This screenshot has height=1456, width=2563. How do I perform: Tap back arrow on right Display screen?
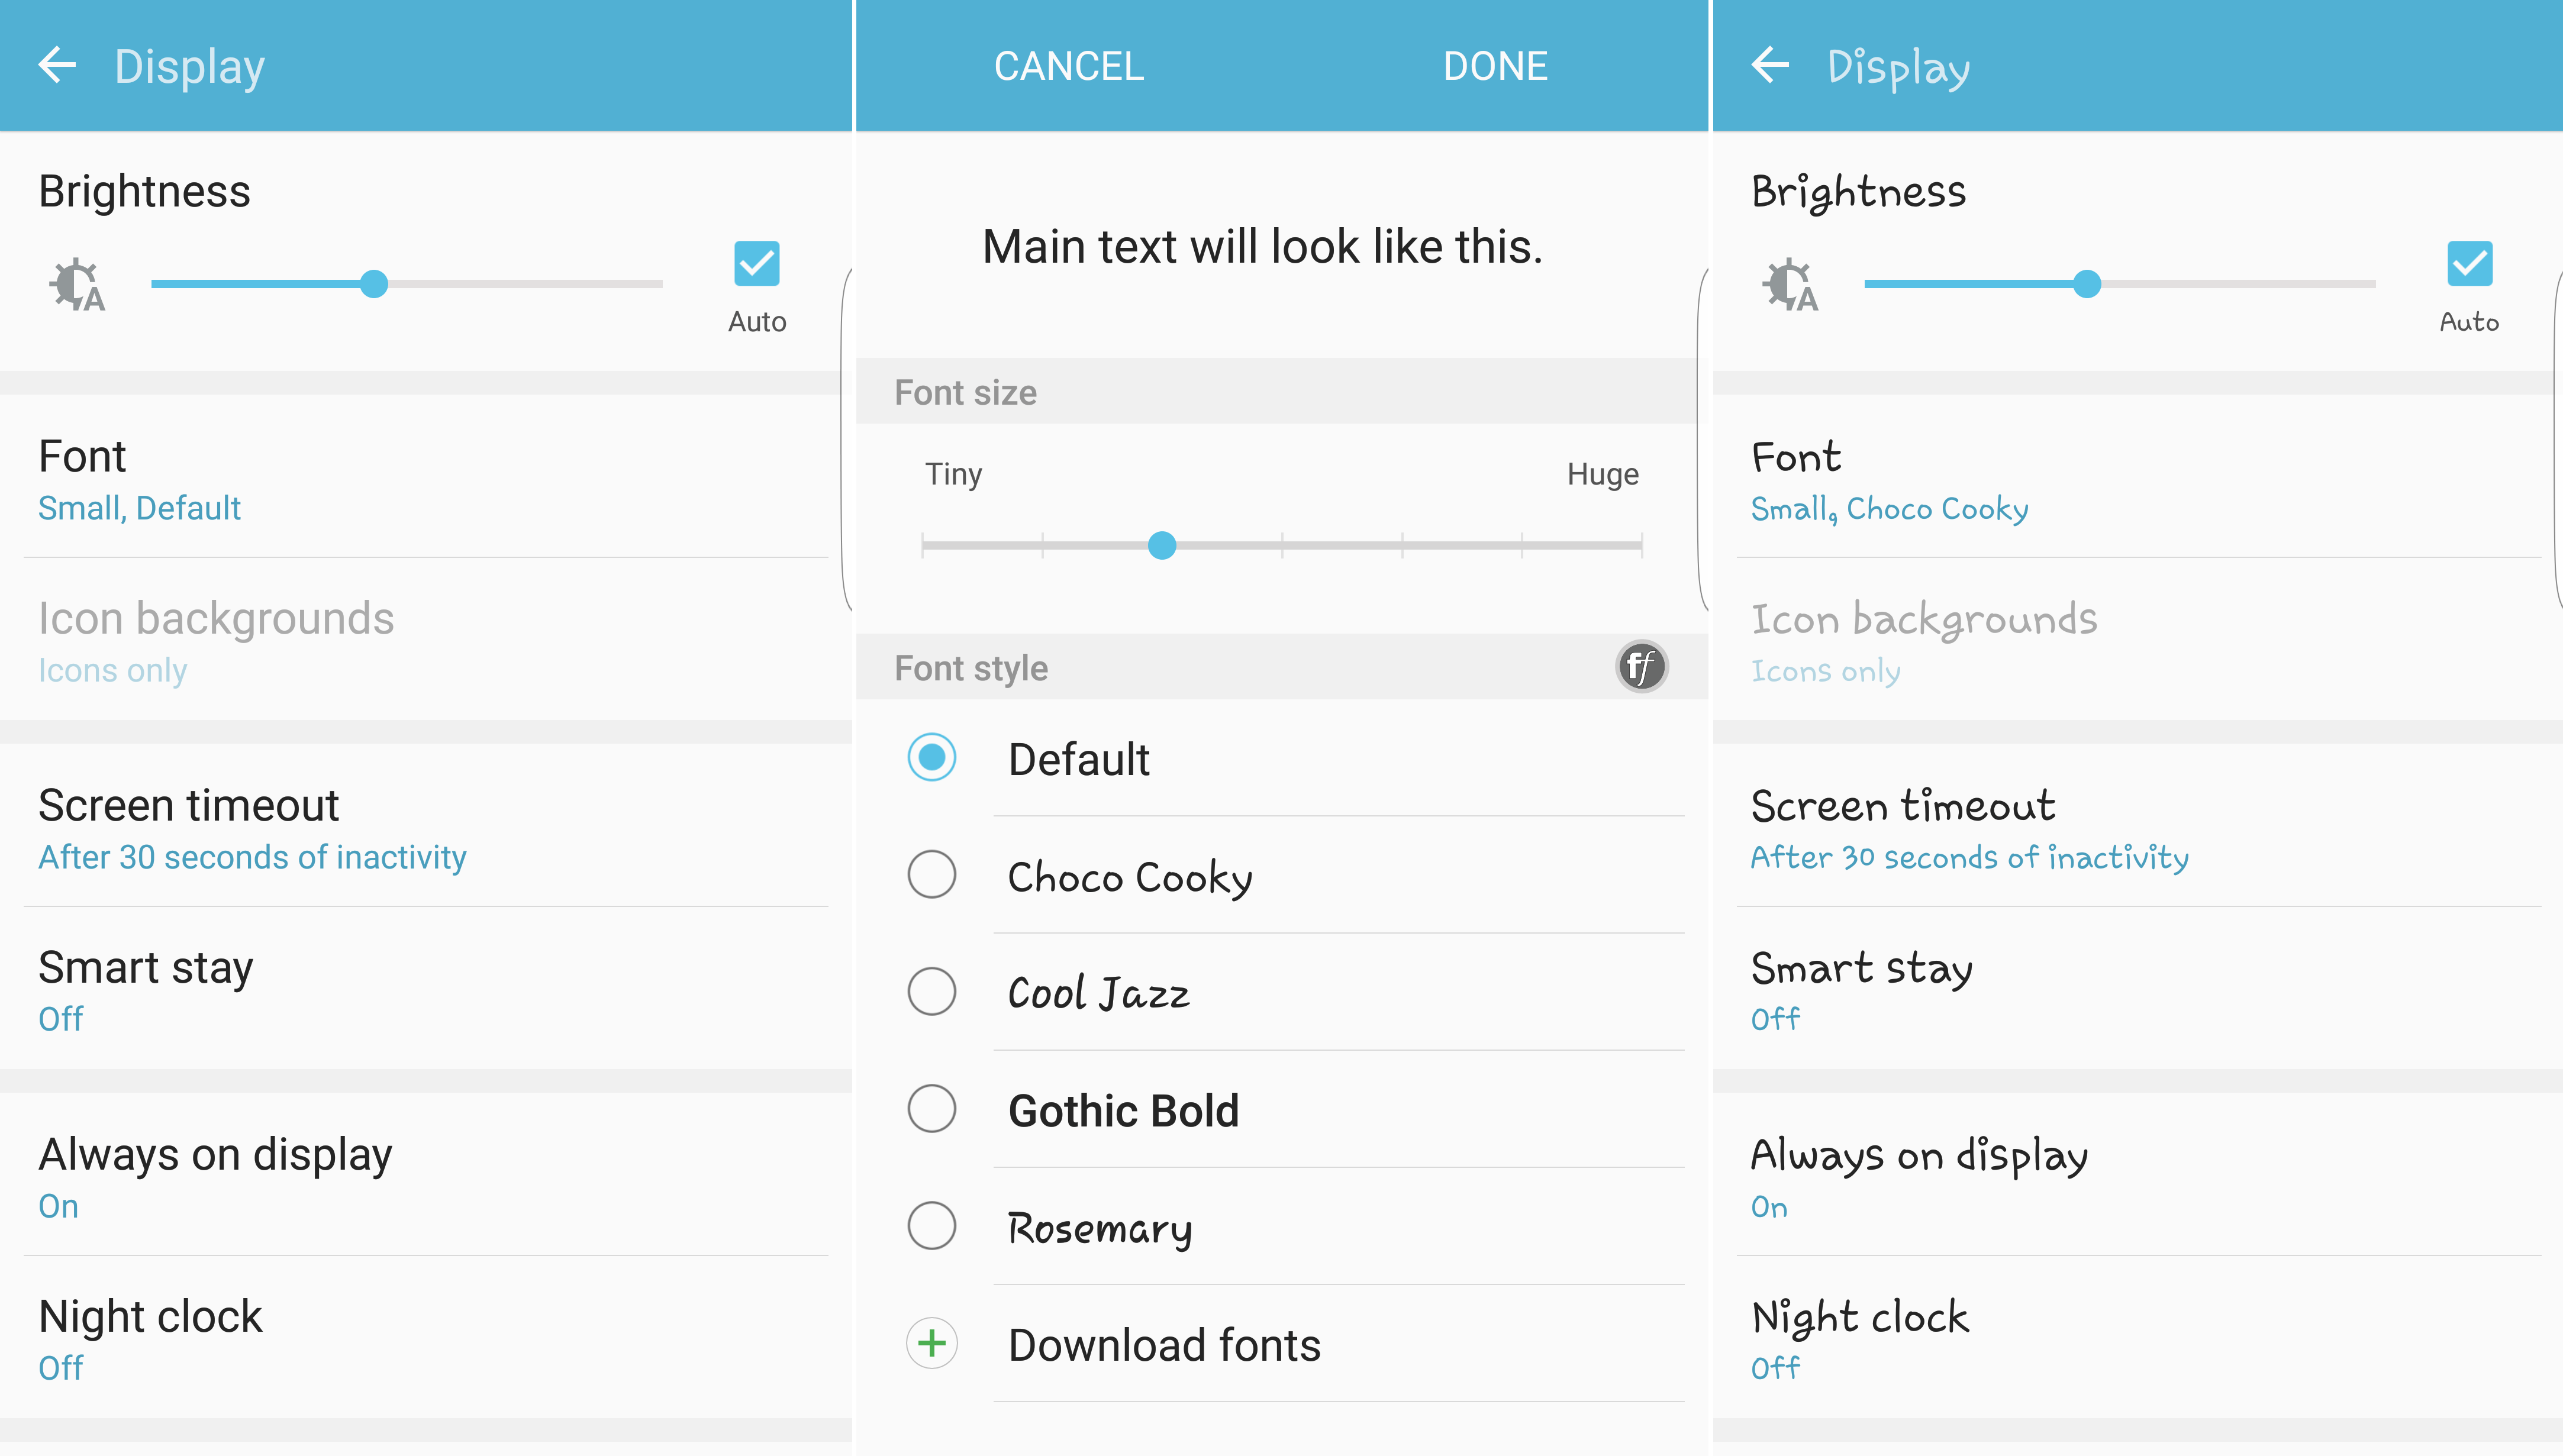pyautogui.click(x=1770, y=66)
